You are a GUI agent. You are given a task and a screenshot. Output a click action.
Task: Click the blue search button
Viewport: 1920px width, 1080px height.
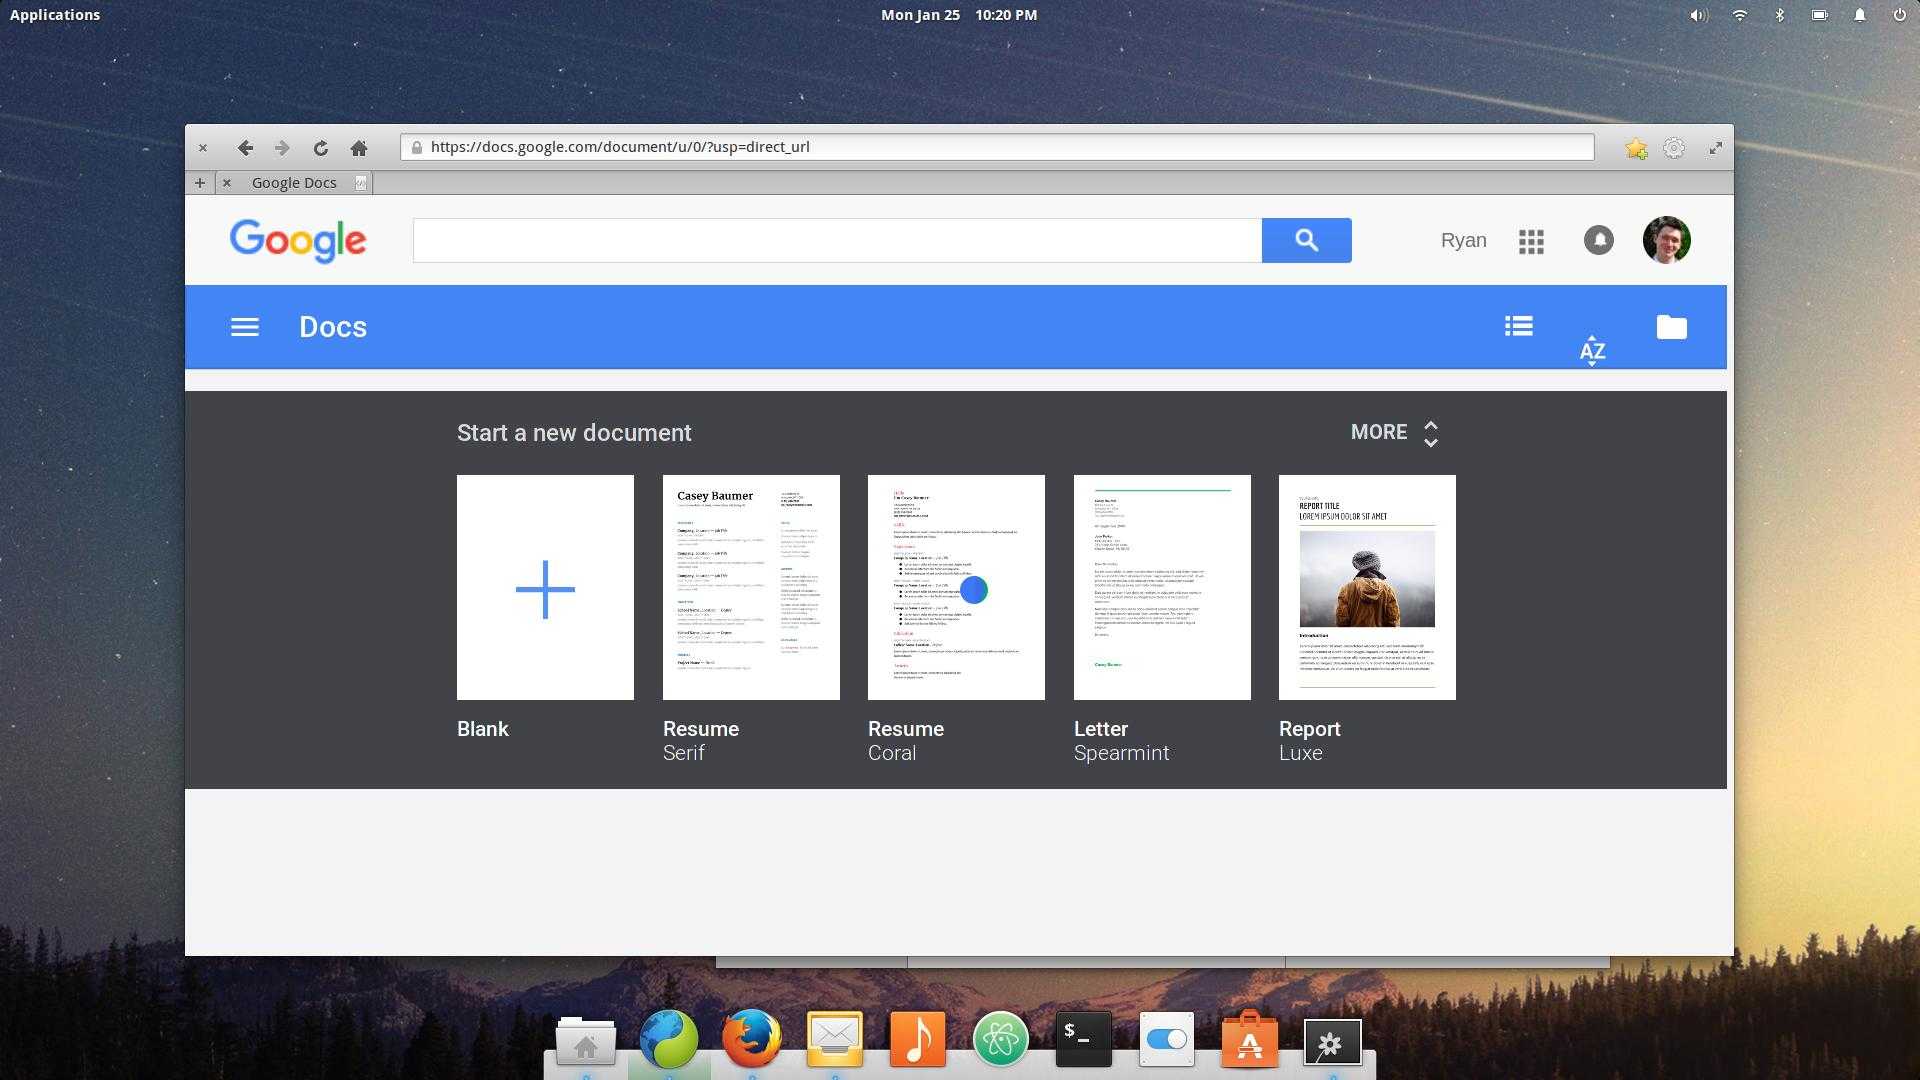coord(1306,240)
